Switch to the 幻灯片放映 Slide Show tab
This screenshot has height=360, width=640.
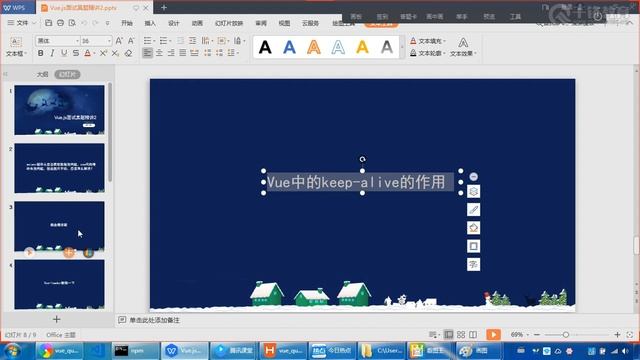[229, 23]
